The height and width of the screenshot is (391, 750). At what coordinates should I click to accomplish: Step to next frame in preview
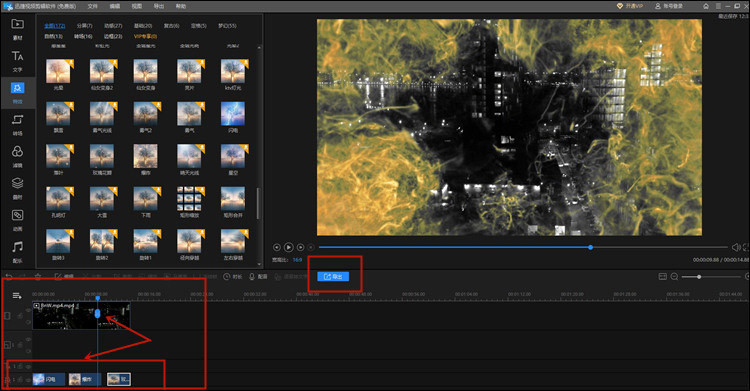click(300, 247)
